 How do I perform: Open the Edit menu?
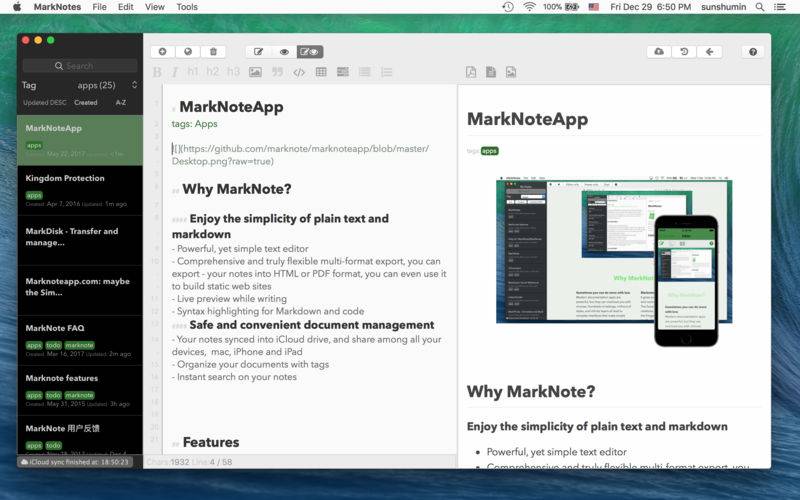[x=126, y=7]
